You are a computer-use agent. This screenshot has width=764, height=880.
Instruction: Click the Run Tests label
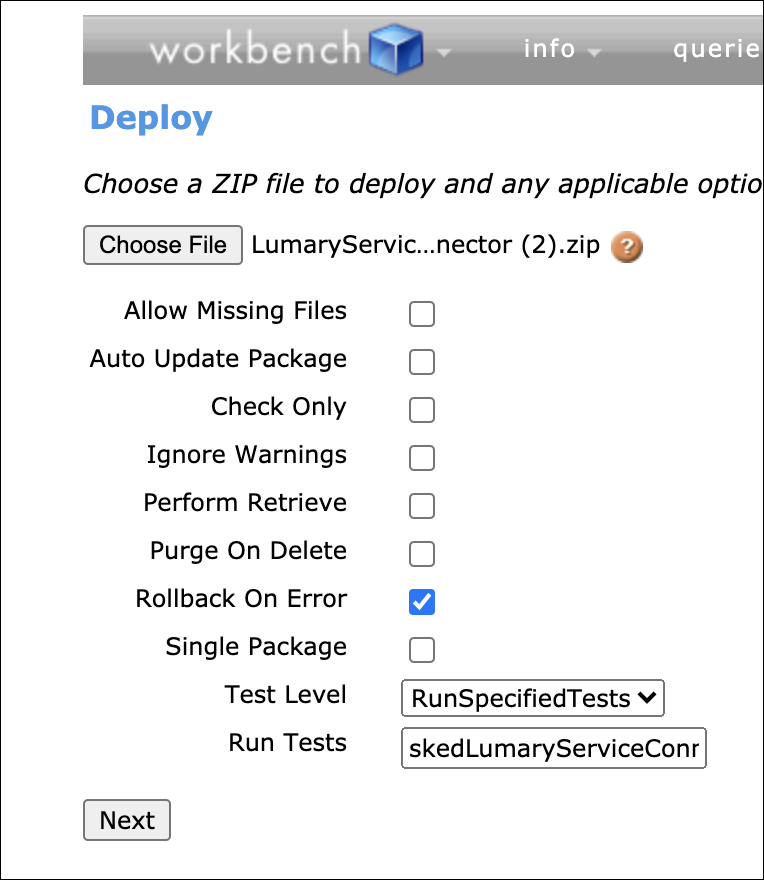click(x=287, y=742)
